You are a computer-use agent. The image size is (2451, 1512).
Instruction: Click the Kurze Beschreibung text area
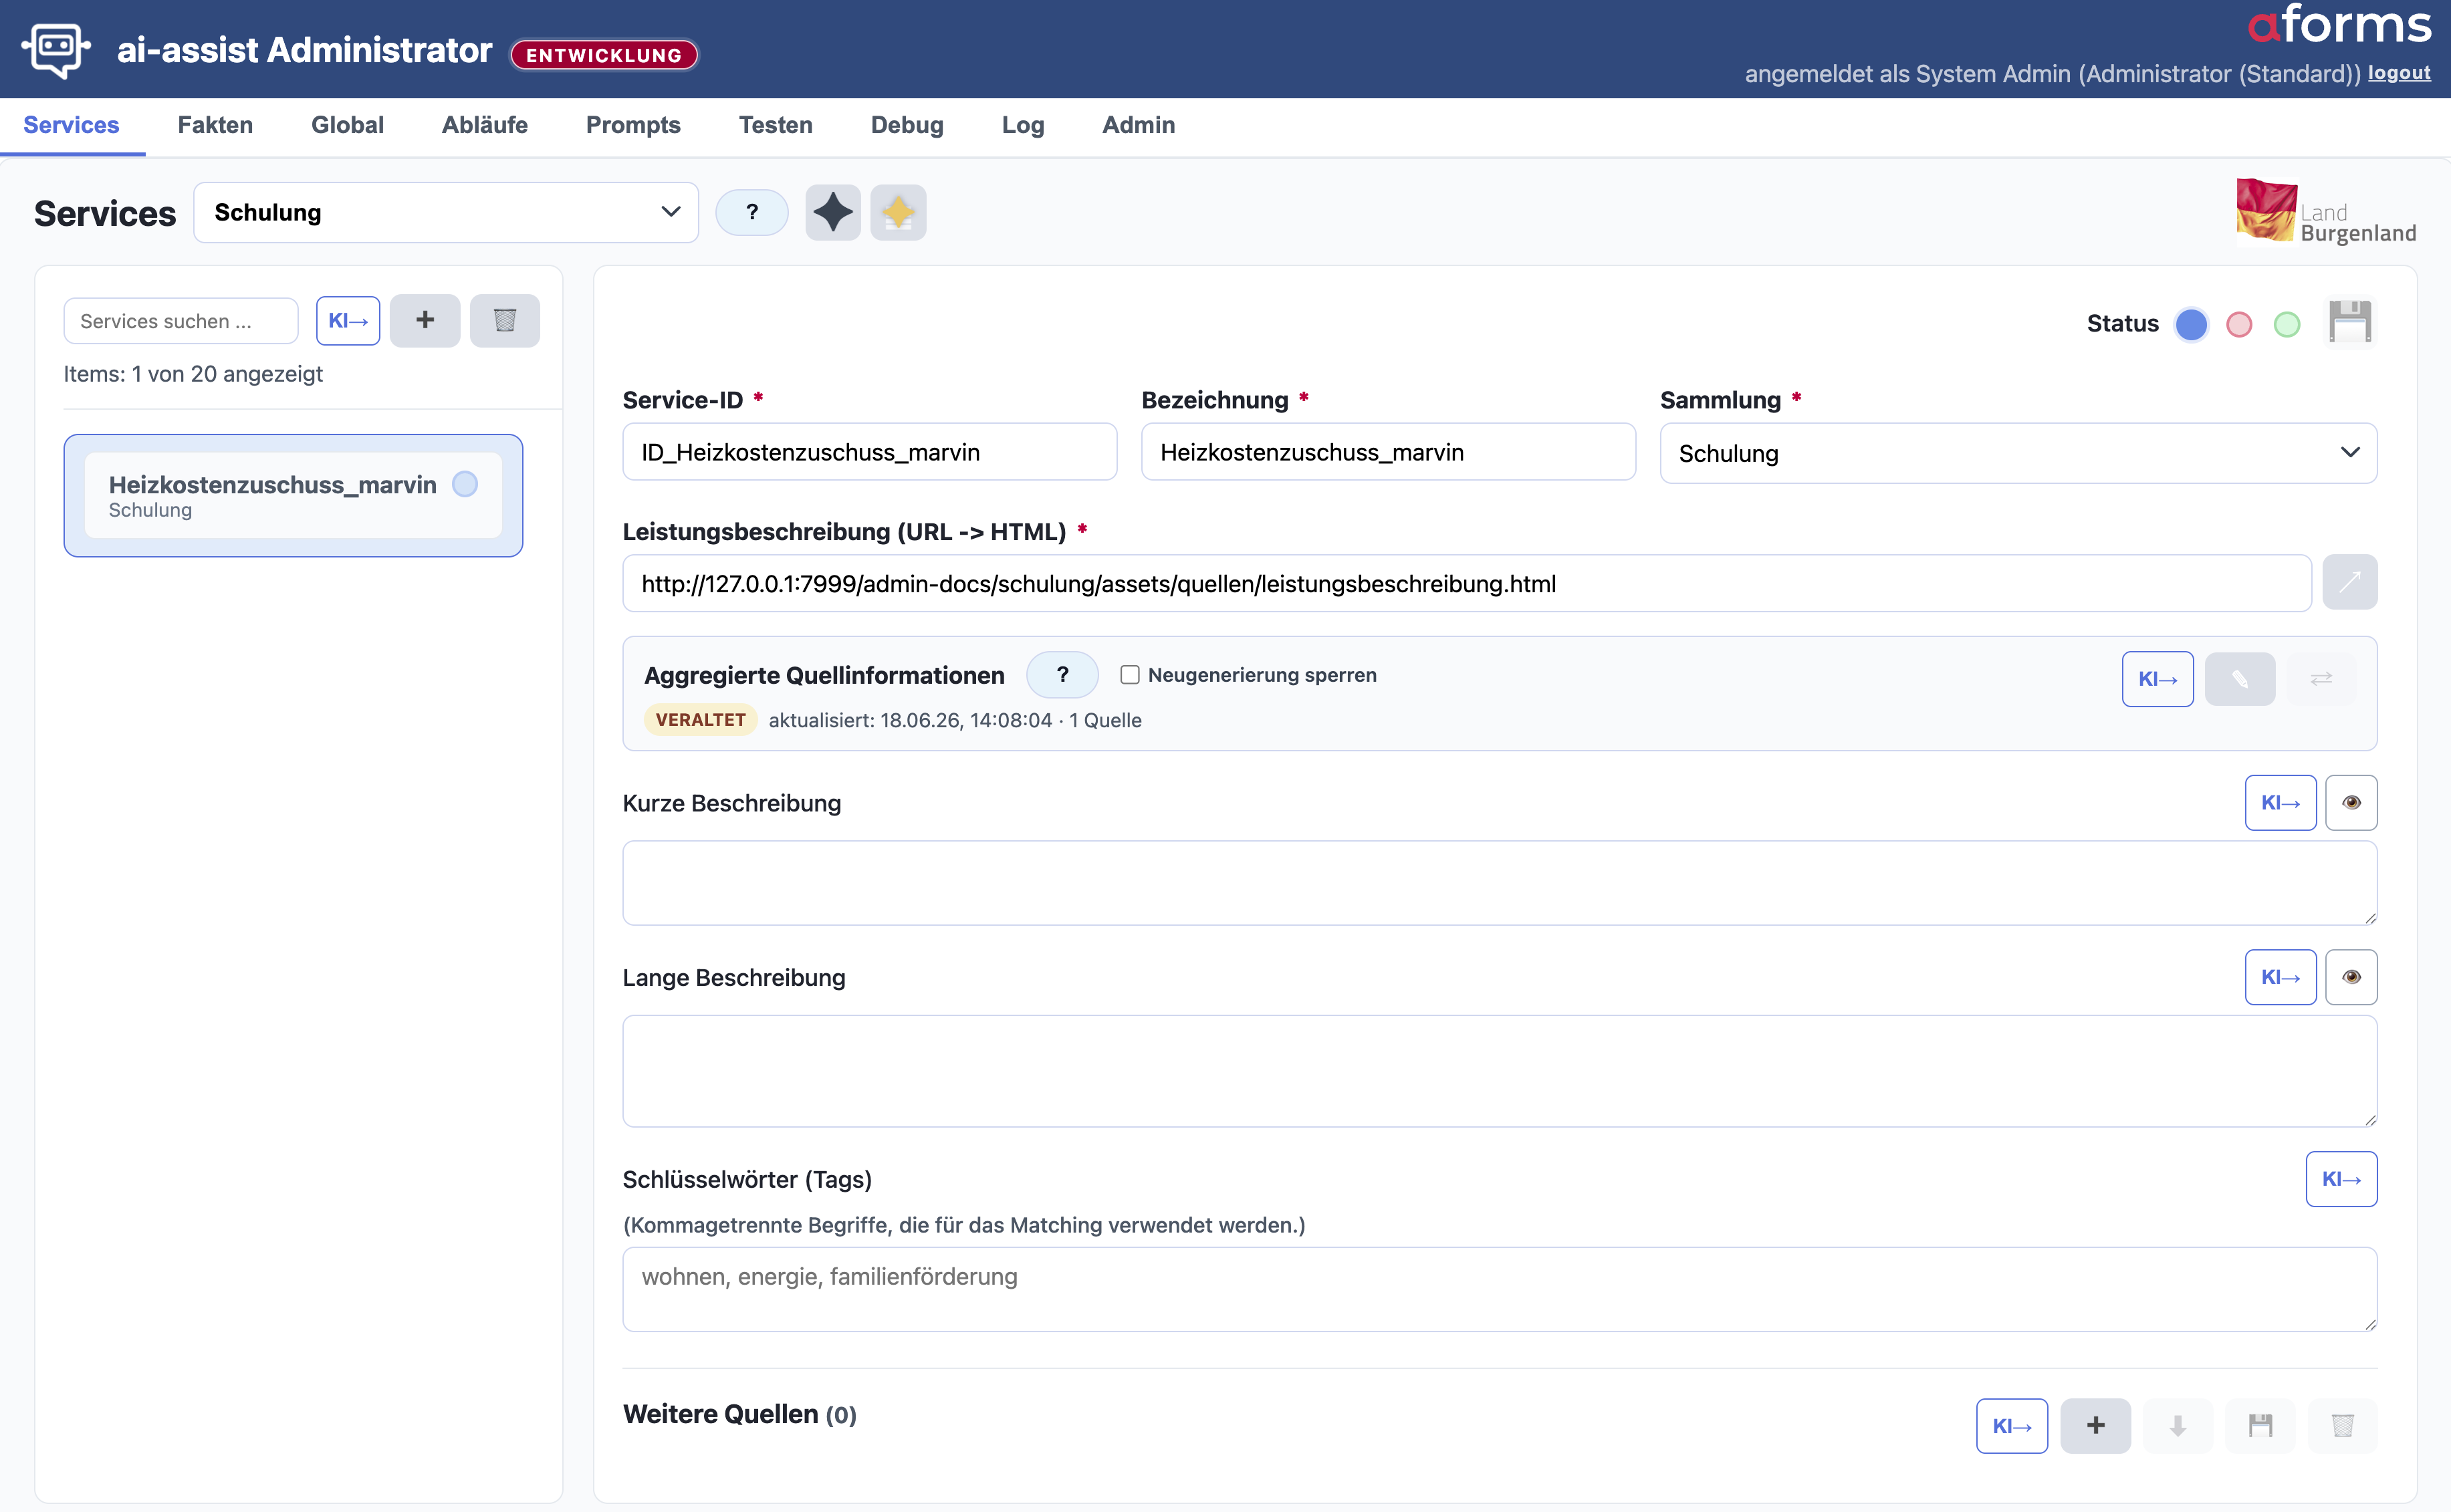[1500, 883]
